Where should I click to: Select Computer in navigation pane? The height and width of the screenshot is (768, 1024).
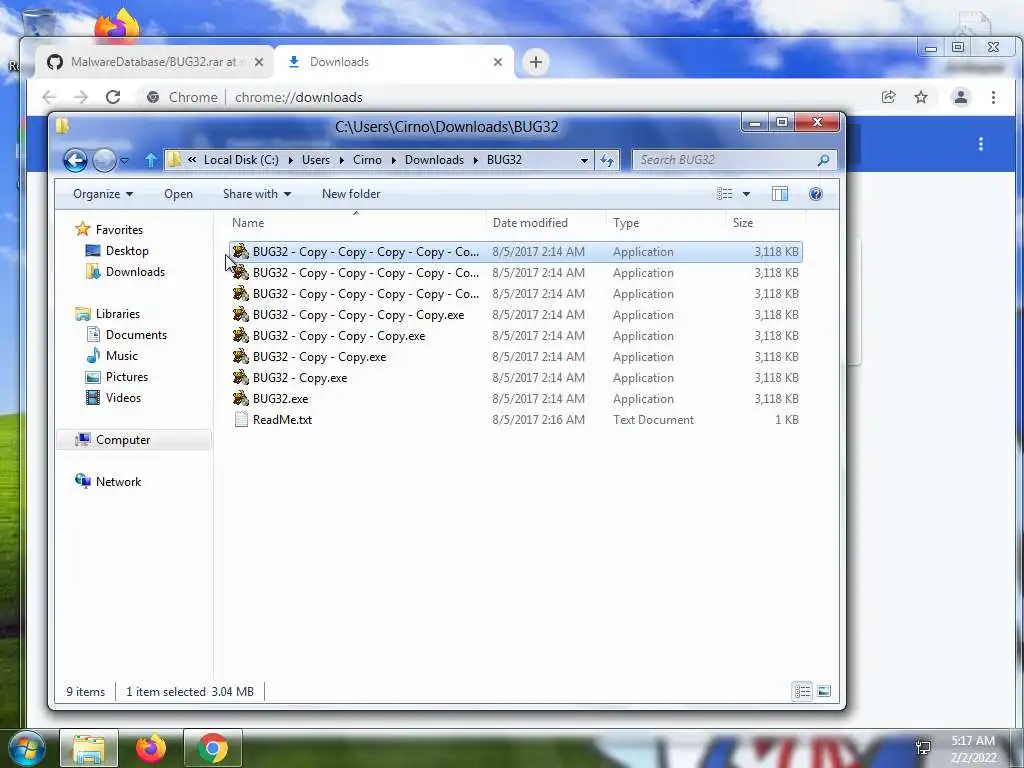click(x=123, y=440)
